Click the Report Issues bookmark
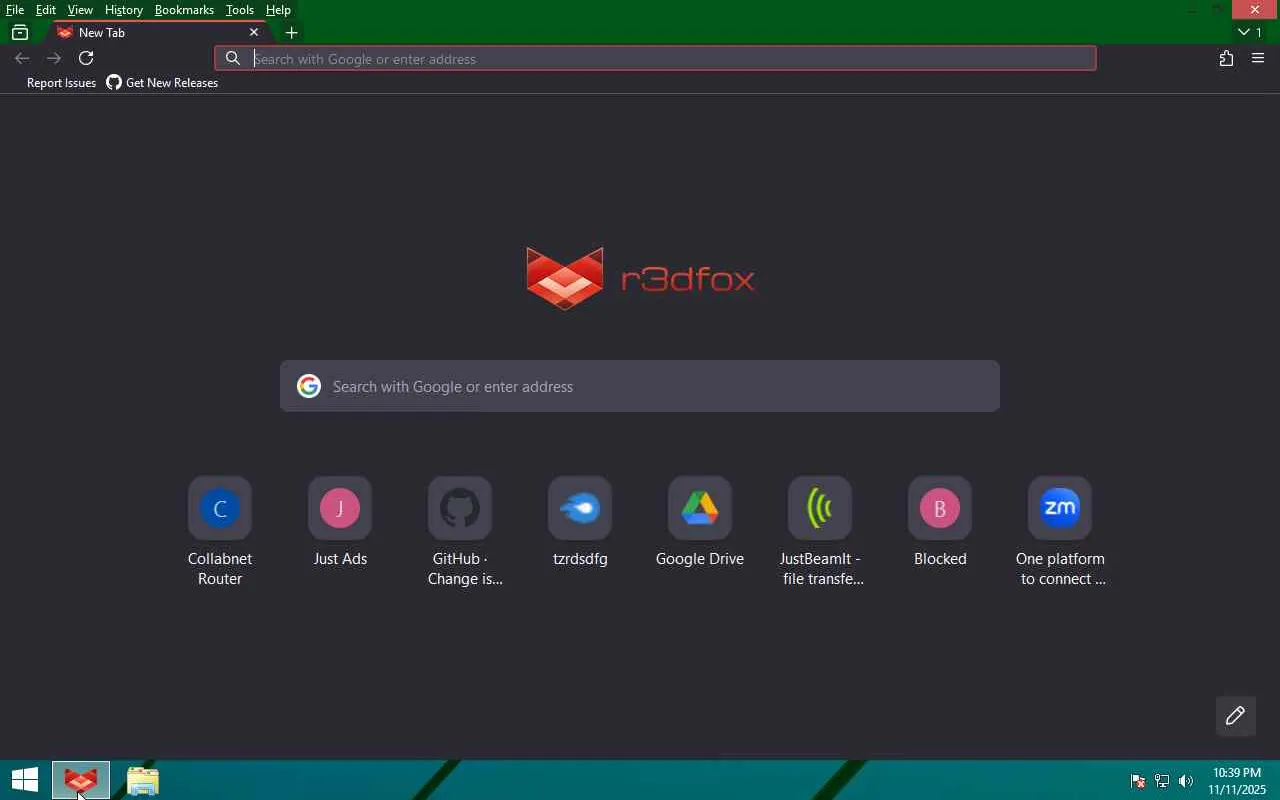The height and width of the screenshot is (800, 1280). (x=61, y=83)
